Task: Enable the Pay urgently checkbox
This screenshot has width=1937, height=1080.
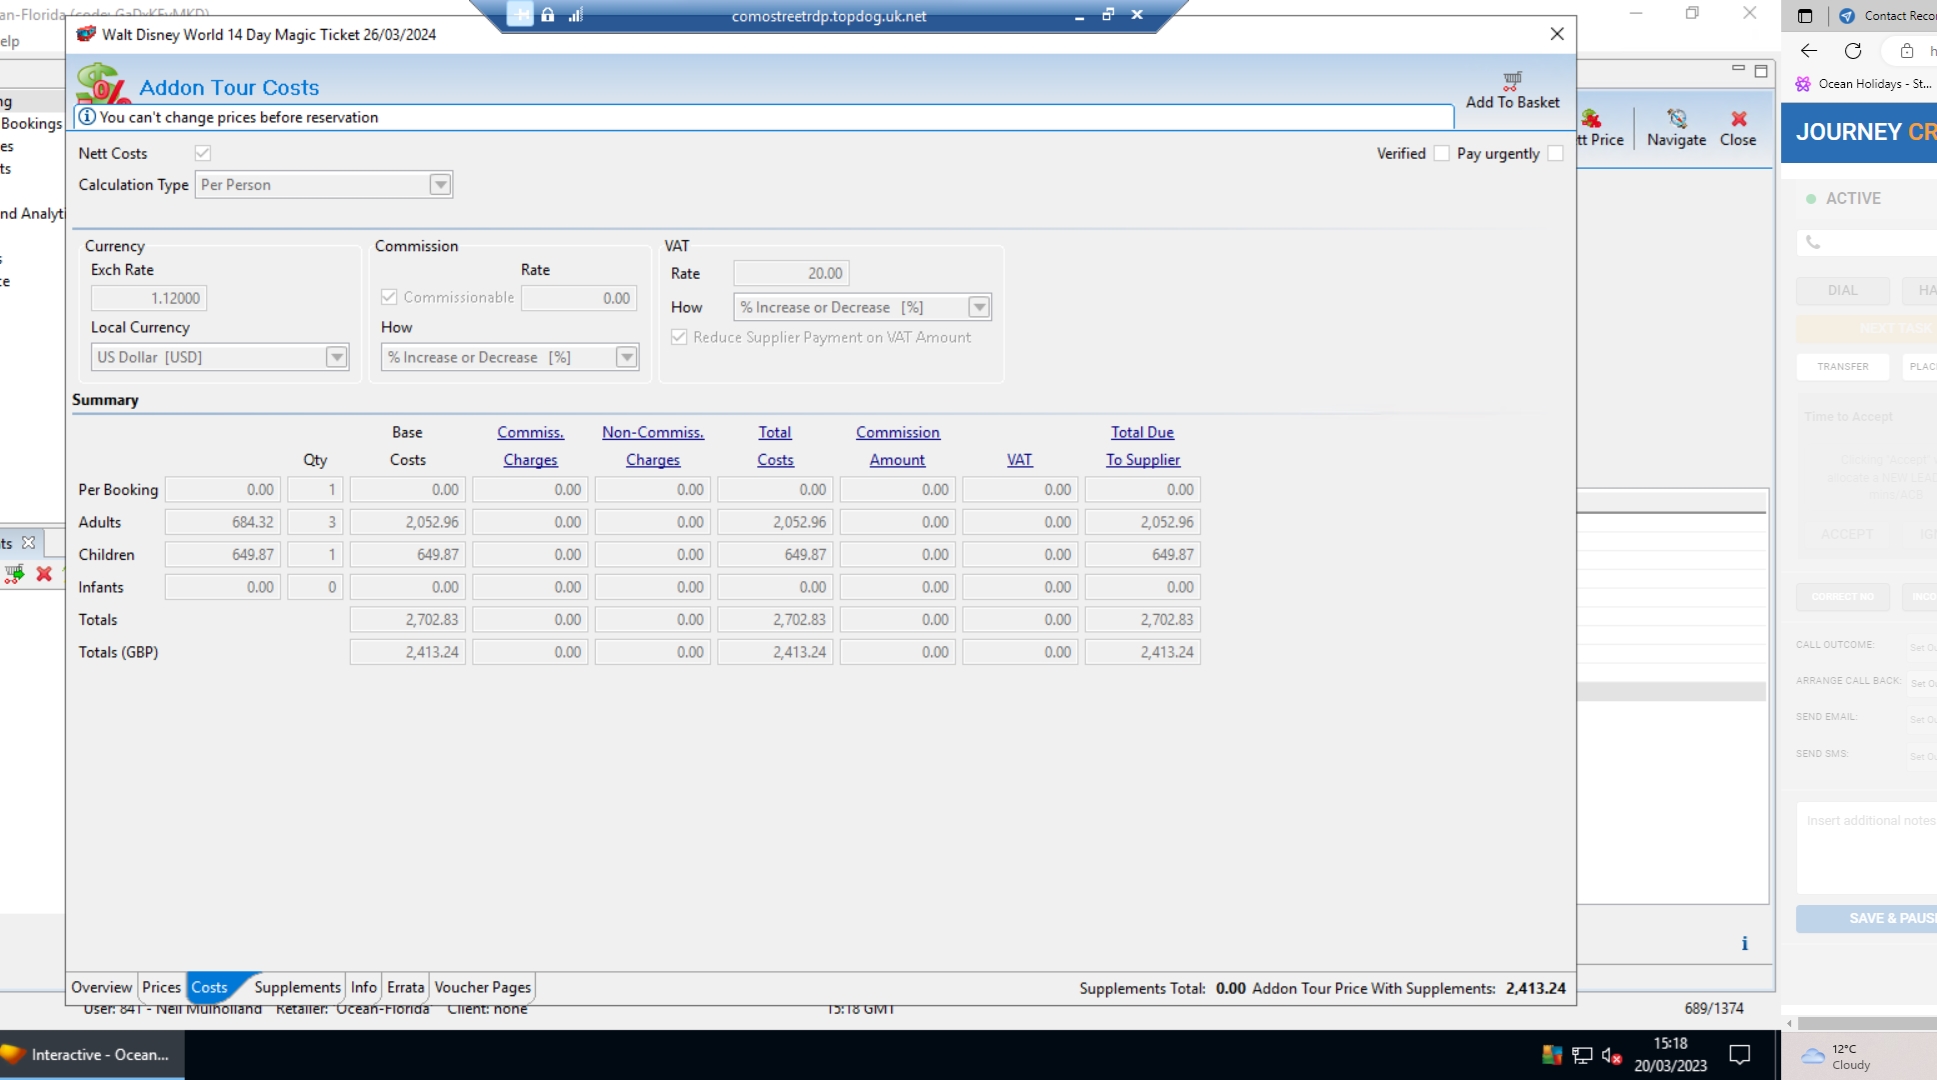Action: pos(1555,153)
